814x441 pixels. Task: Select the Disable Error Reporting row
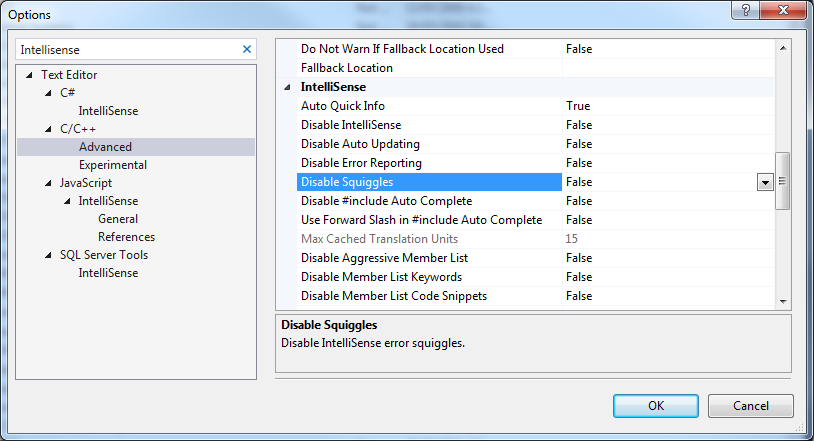coord(361,163)
